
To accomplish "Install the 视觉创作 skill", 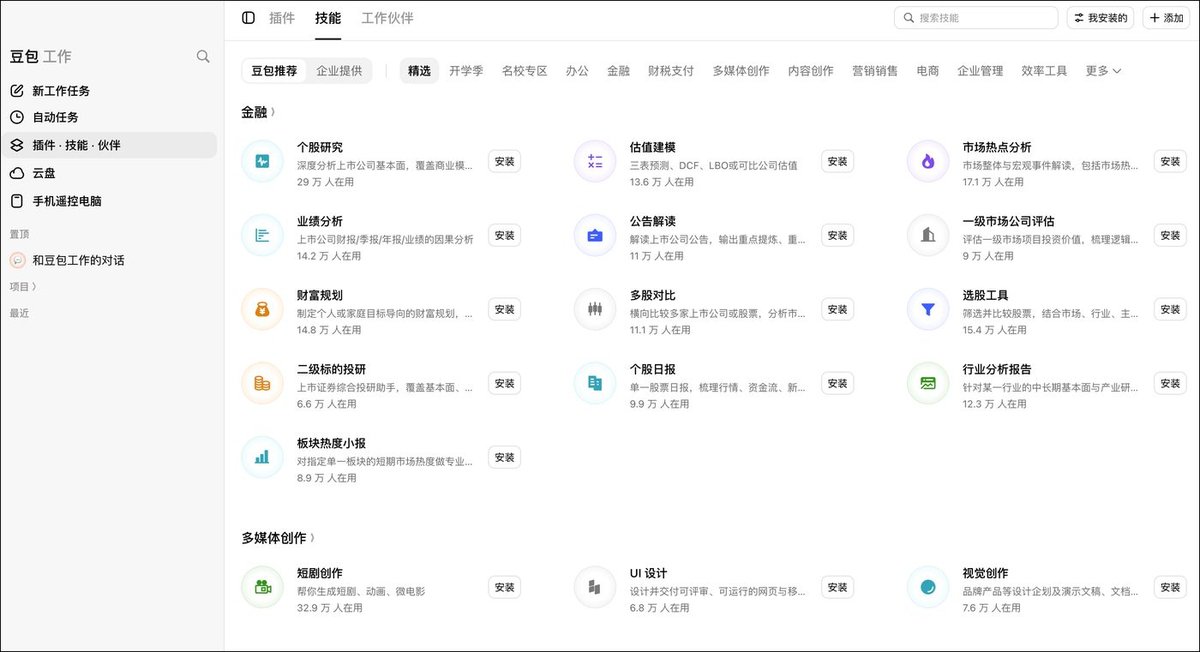I will 1170,587.
